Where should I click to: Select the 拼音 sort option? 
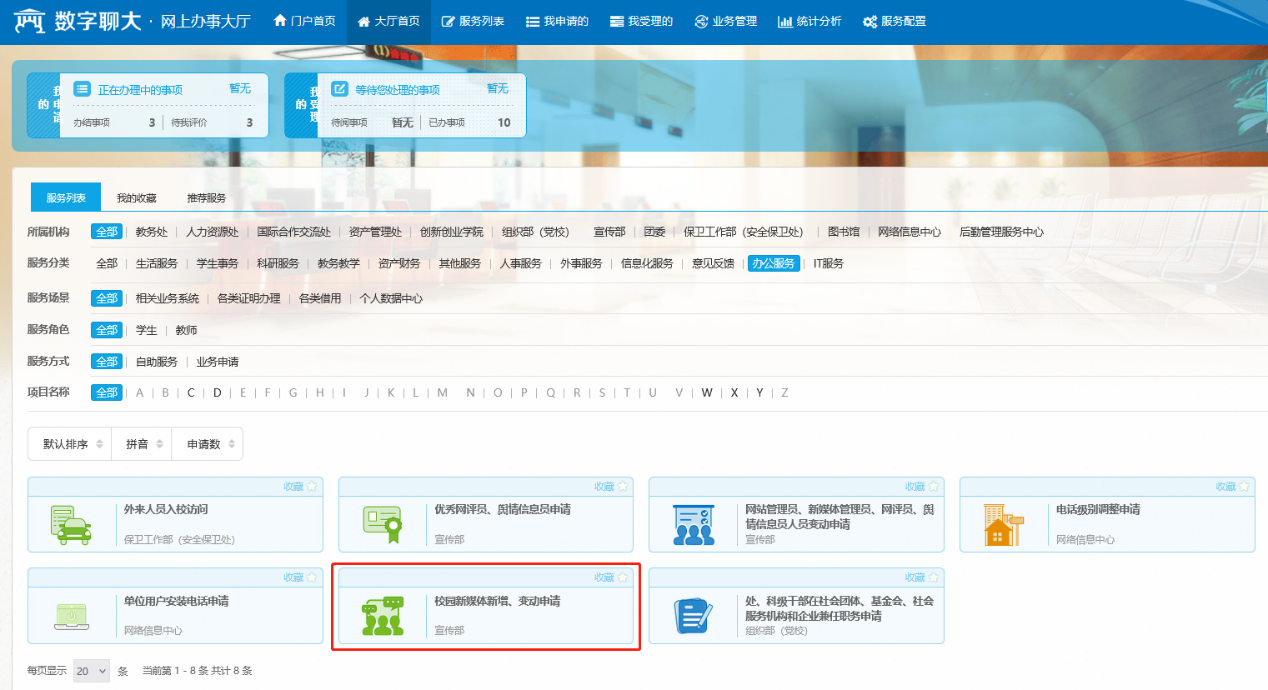[141, 444]
